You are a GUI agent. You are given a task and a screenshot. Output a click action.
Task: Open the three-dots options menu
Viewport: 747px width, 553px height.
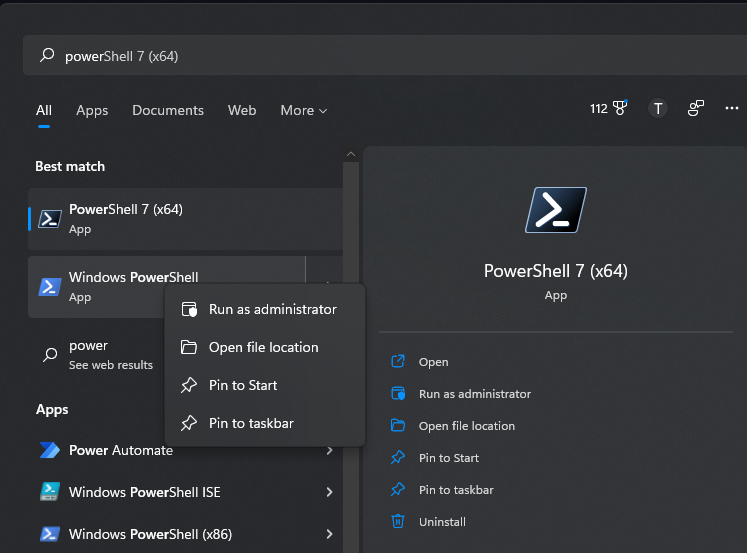click(x=732, y=109)
